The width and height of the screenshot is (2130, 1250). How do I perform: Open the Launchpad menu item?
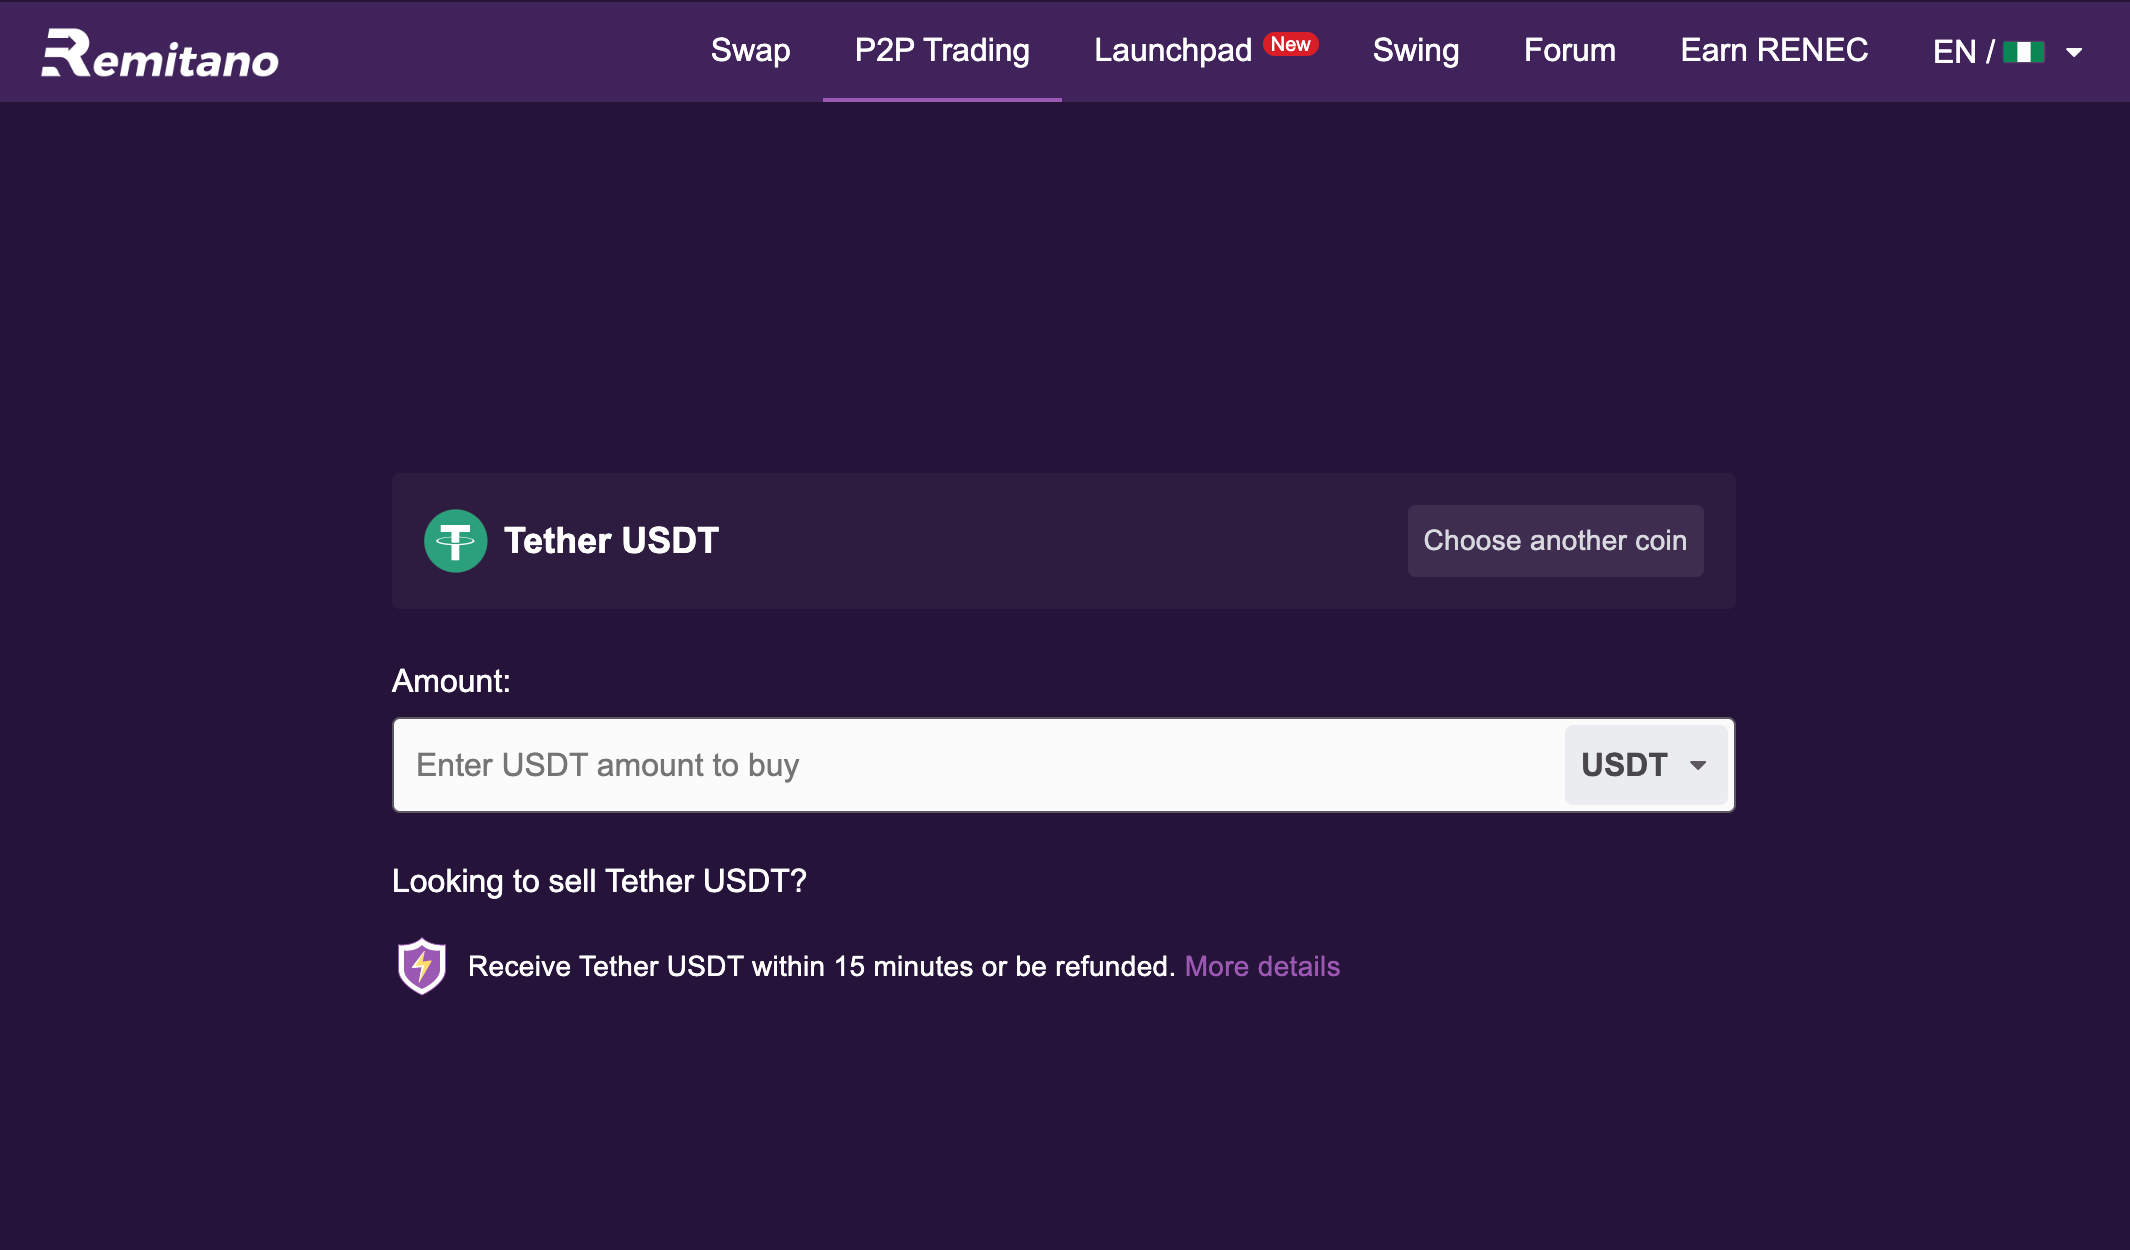(1173, 50)
